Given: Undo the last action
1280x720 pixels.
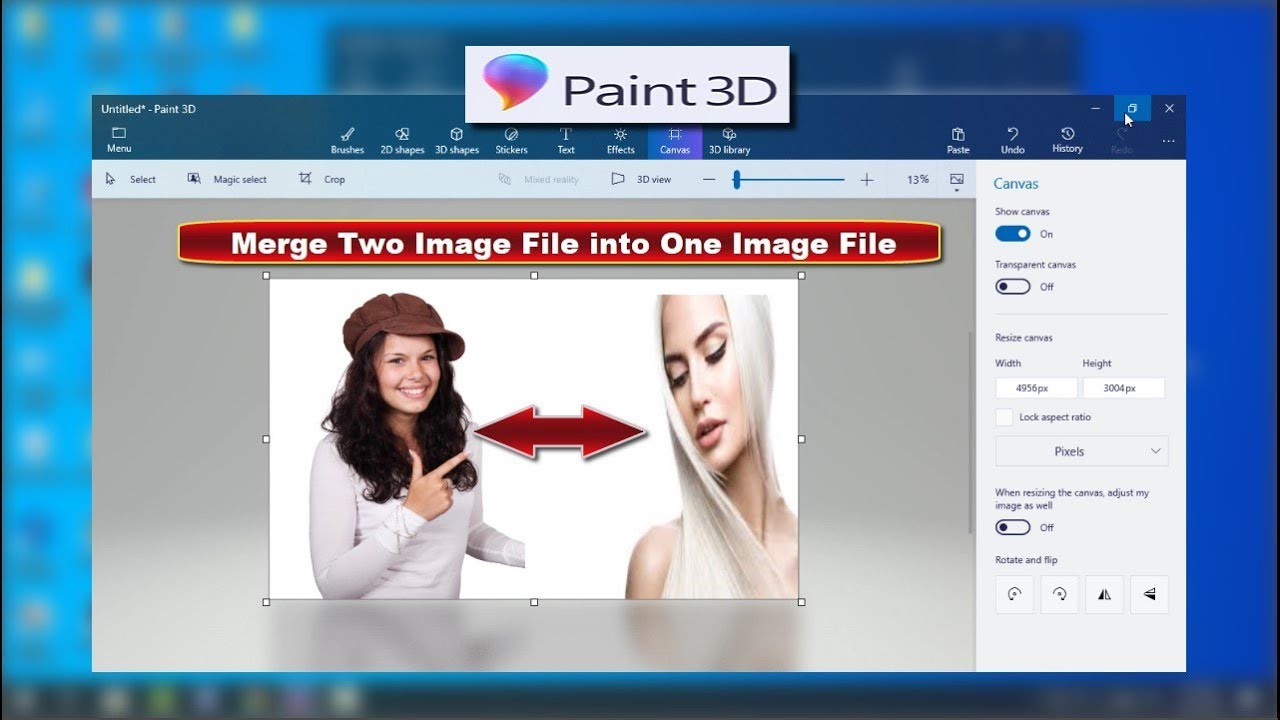Looking at the screenshot, I should click(1013, 140).
